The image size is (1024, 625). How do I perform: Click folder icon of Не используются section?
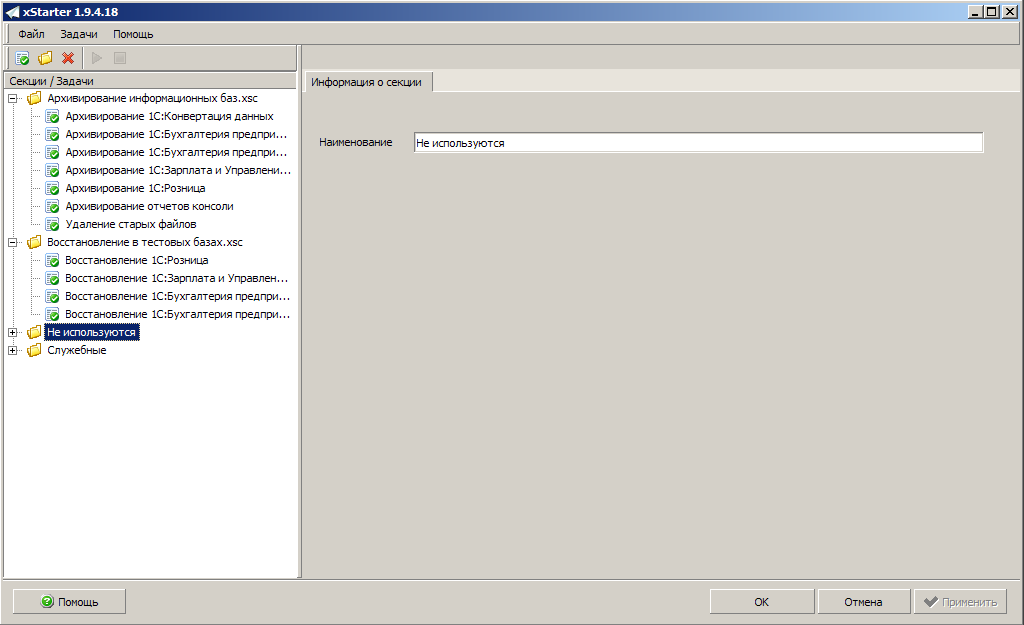click(34, 332)
